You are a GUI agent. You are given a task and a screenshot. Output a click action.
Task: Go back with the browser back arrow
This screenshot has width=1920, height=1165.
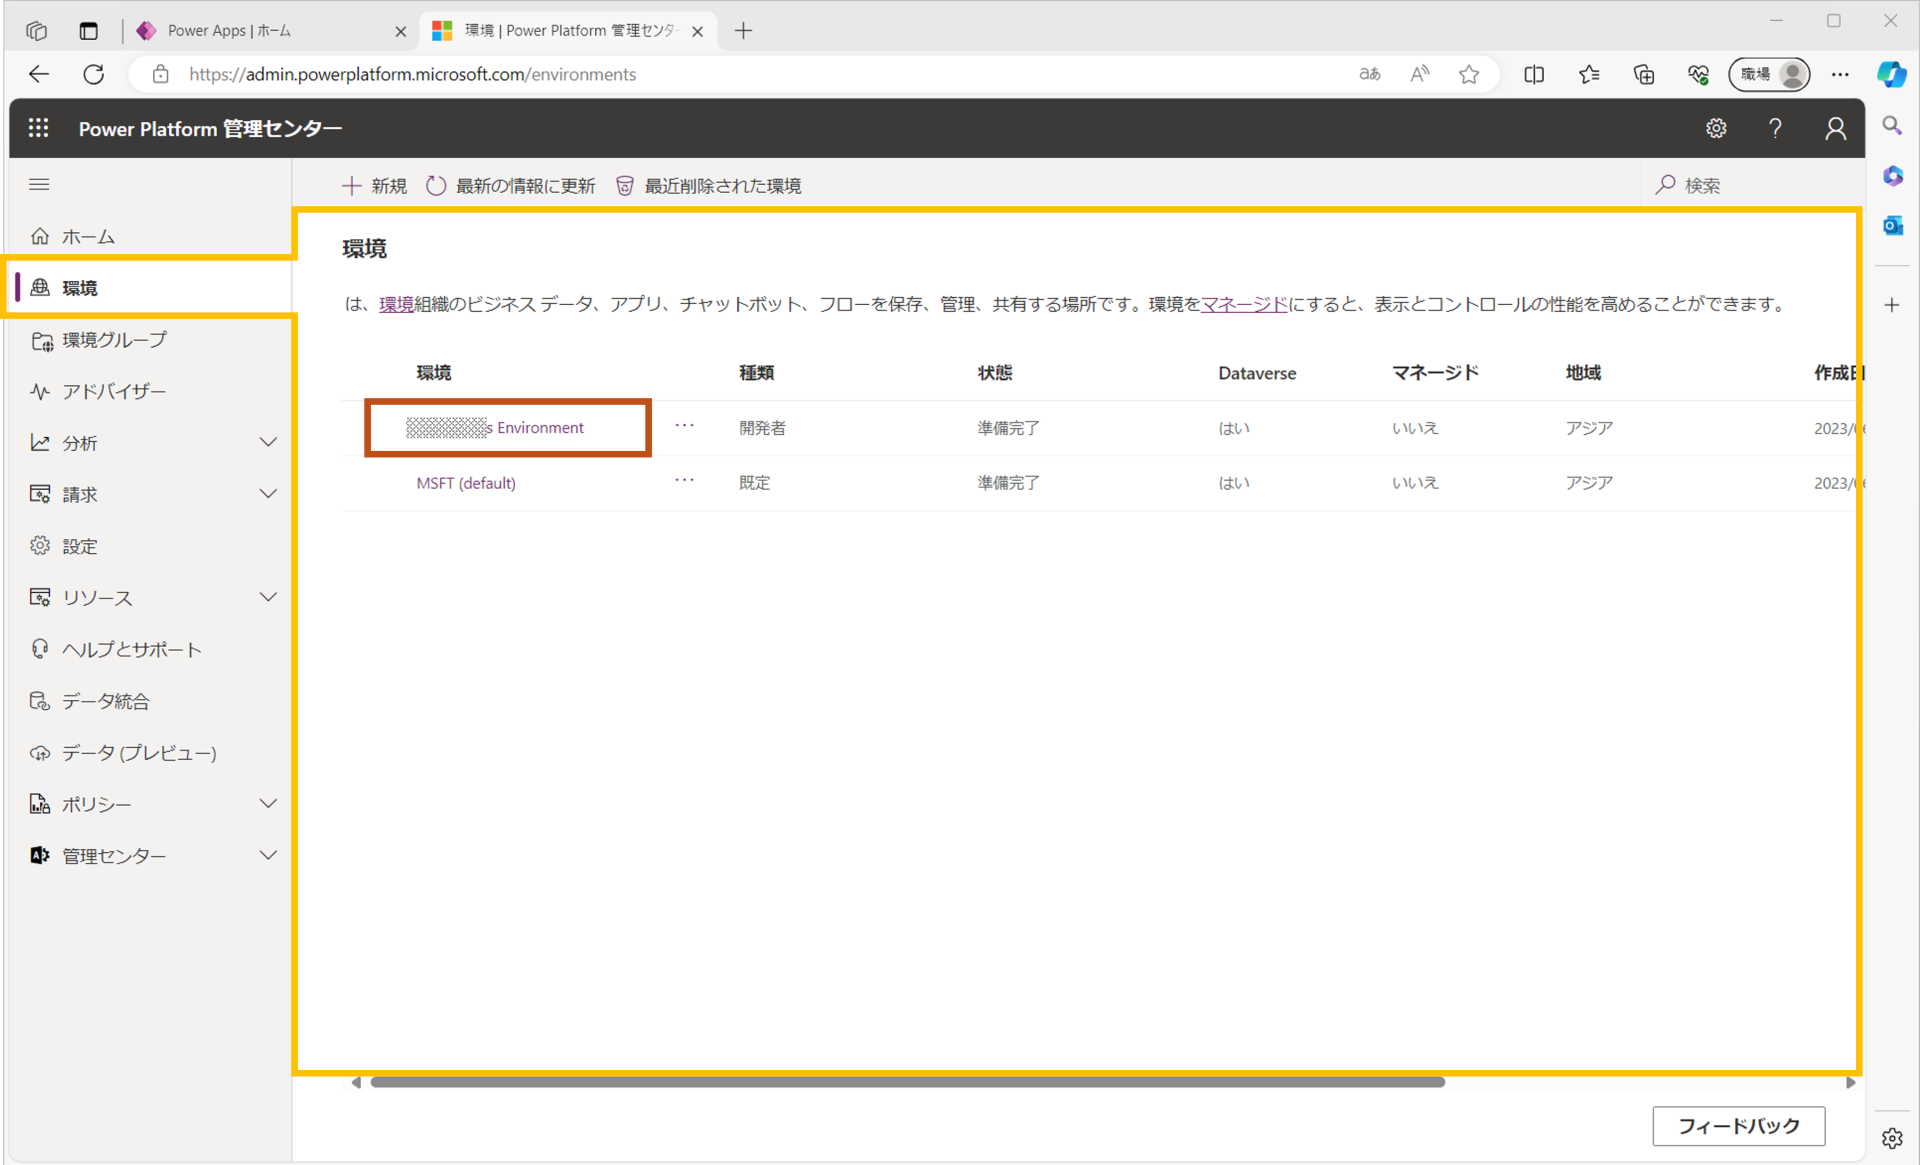pos(39,74)
